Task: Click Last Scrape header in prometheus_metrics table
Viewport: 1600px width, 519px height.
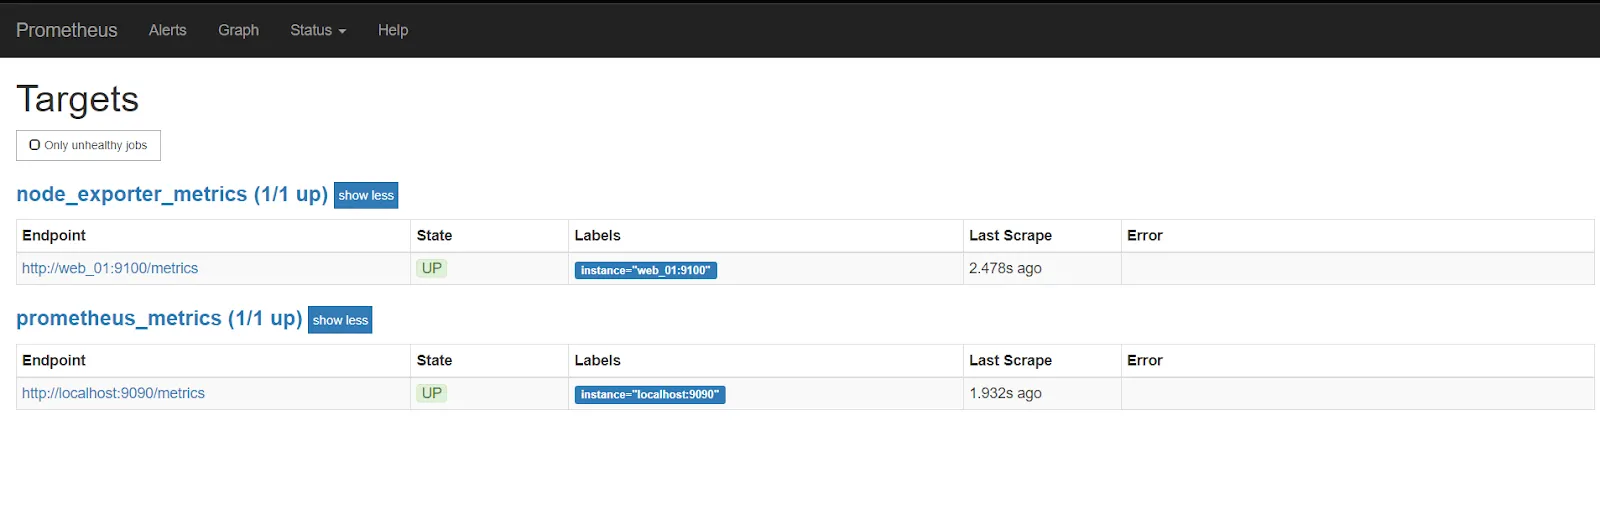Action: 1010,360
